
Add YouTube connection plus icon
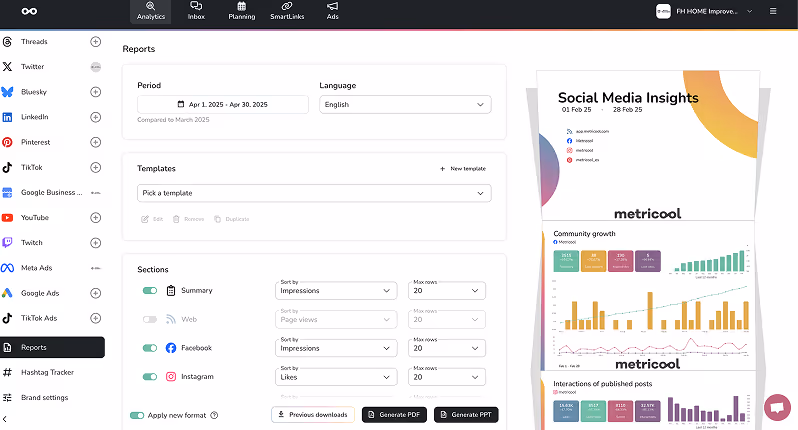(x=96, y=218)
